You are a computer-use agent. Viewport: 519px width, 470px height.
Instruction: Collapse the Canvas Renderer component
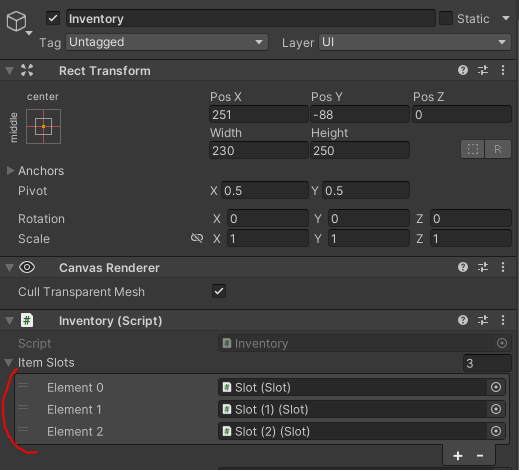pyautogui.click(x=9, y=267)
